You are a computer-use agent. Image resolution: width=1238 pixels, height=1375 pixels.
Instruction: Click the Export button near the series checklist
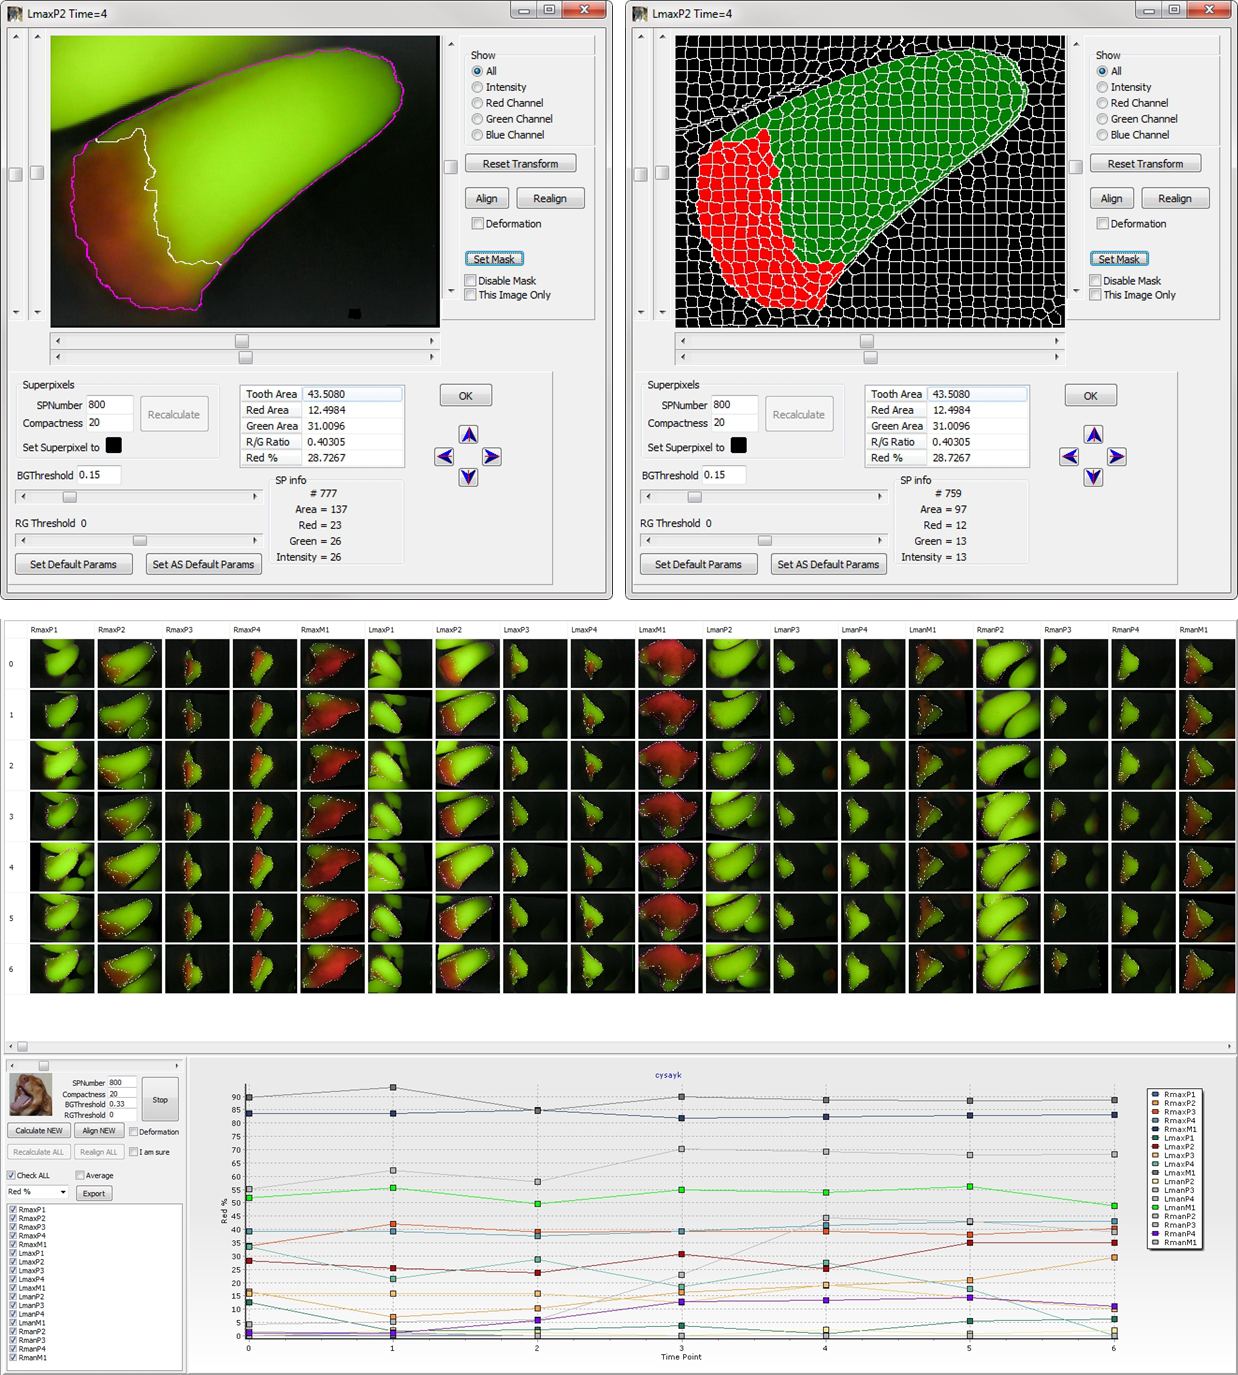93,1192
